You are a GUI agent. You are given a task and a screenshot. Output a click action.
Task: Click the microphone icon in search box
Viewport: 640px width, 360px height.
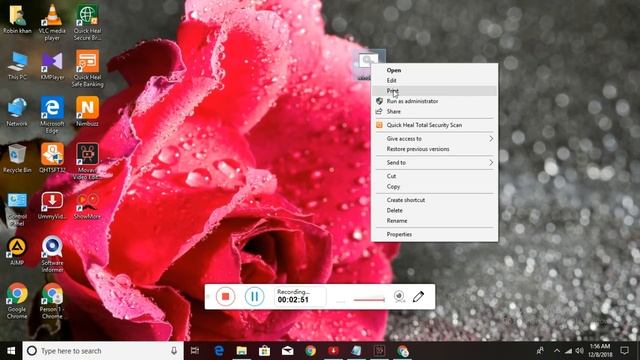[174, 351]
